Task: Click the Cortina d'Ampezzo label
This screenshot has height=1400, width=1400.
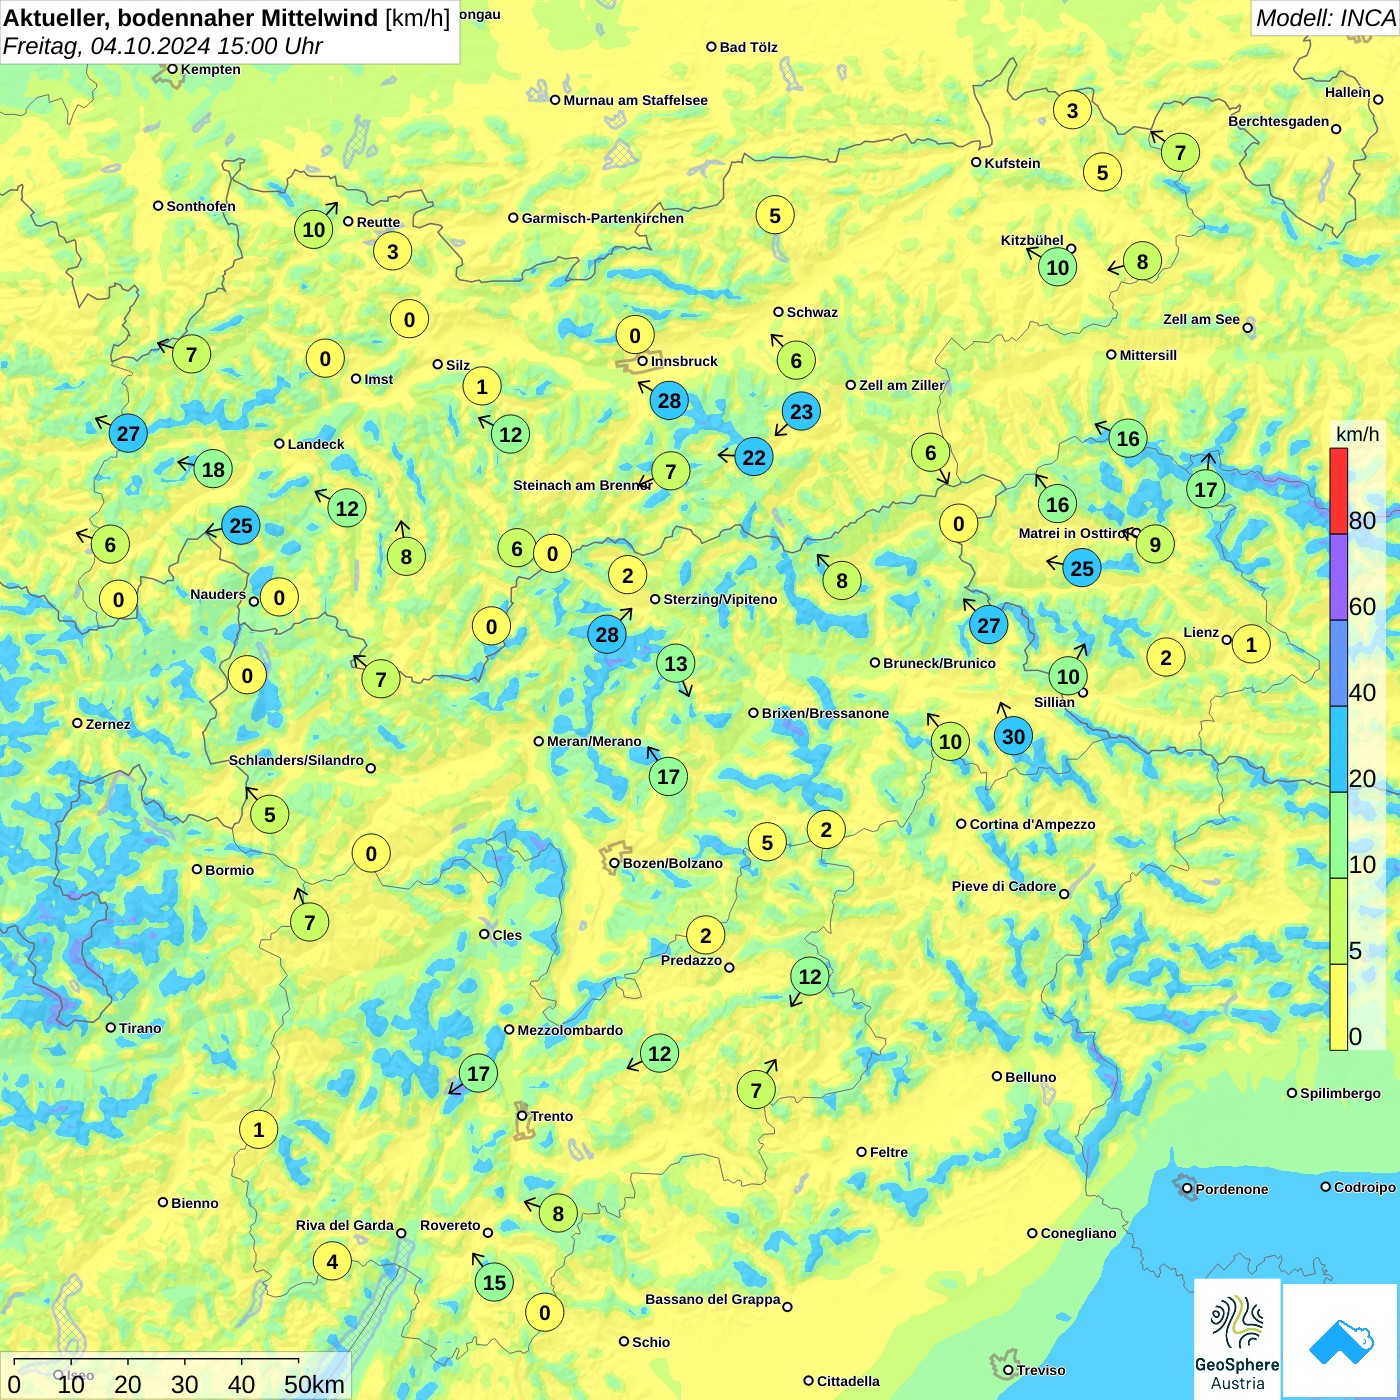Action: pyautogui.click(x=1032, y=824)
